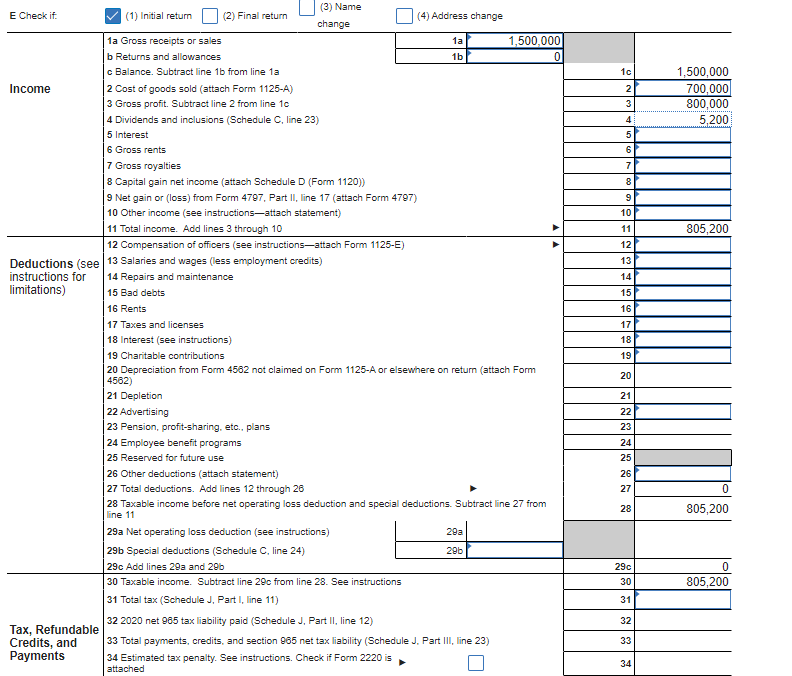Select line 11 total income value 805,200

click(707, 229)
